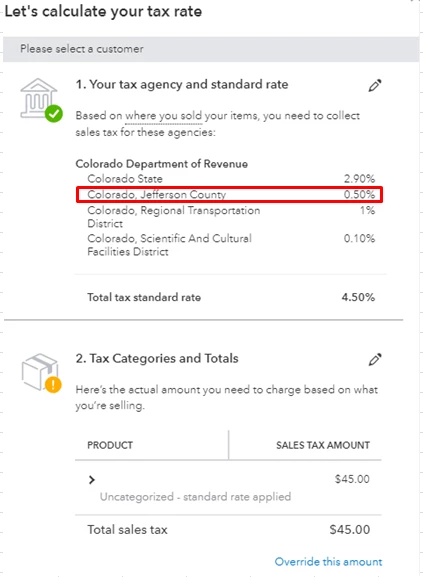Open the Override this amount link
The image size is (423, 577).
pyautogui.click(x=328, y=562)
